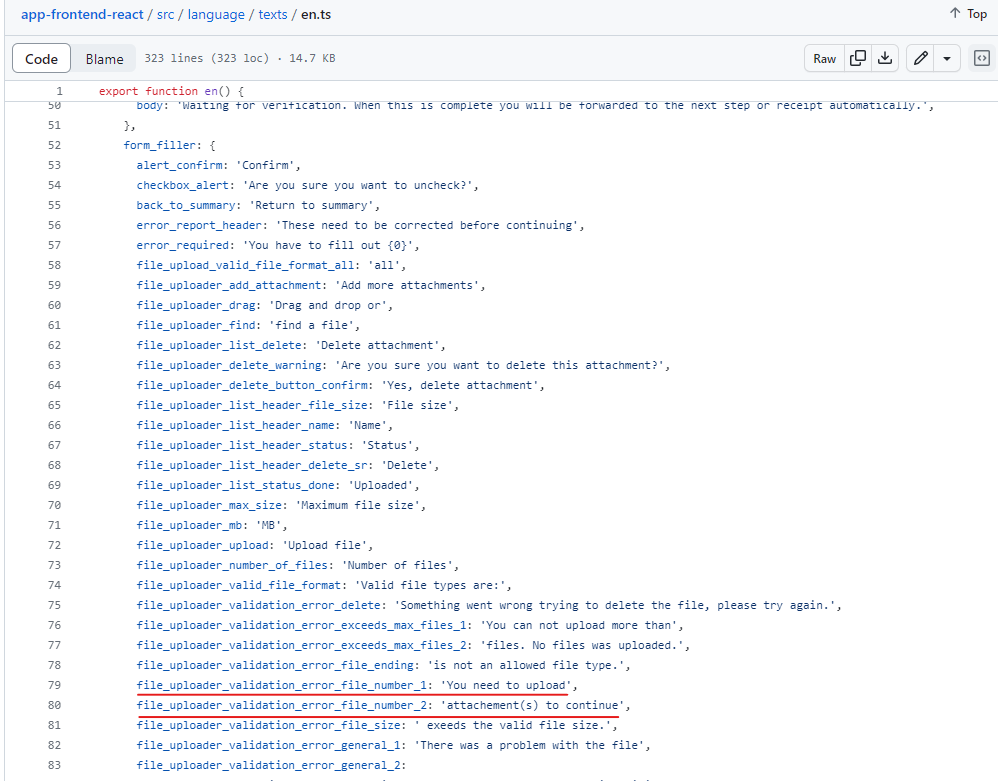Open the symbols panel icon

pos(981,59)
